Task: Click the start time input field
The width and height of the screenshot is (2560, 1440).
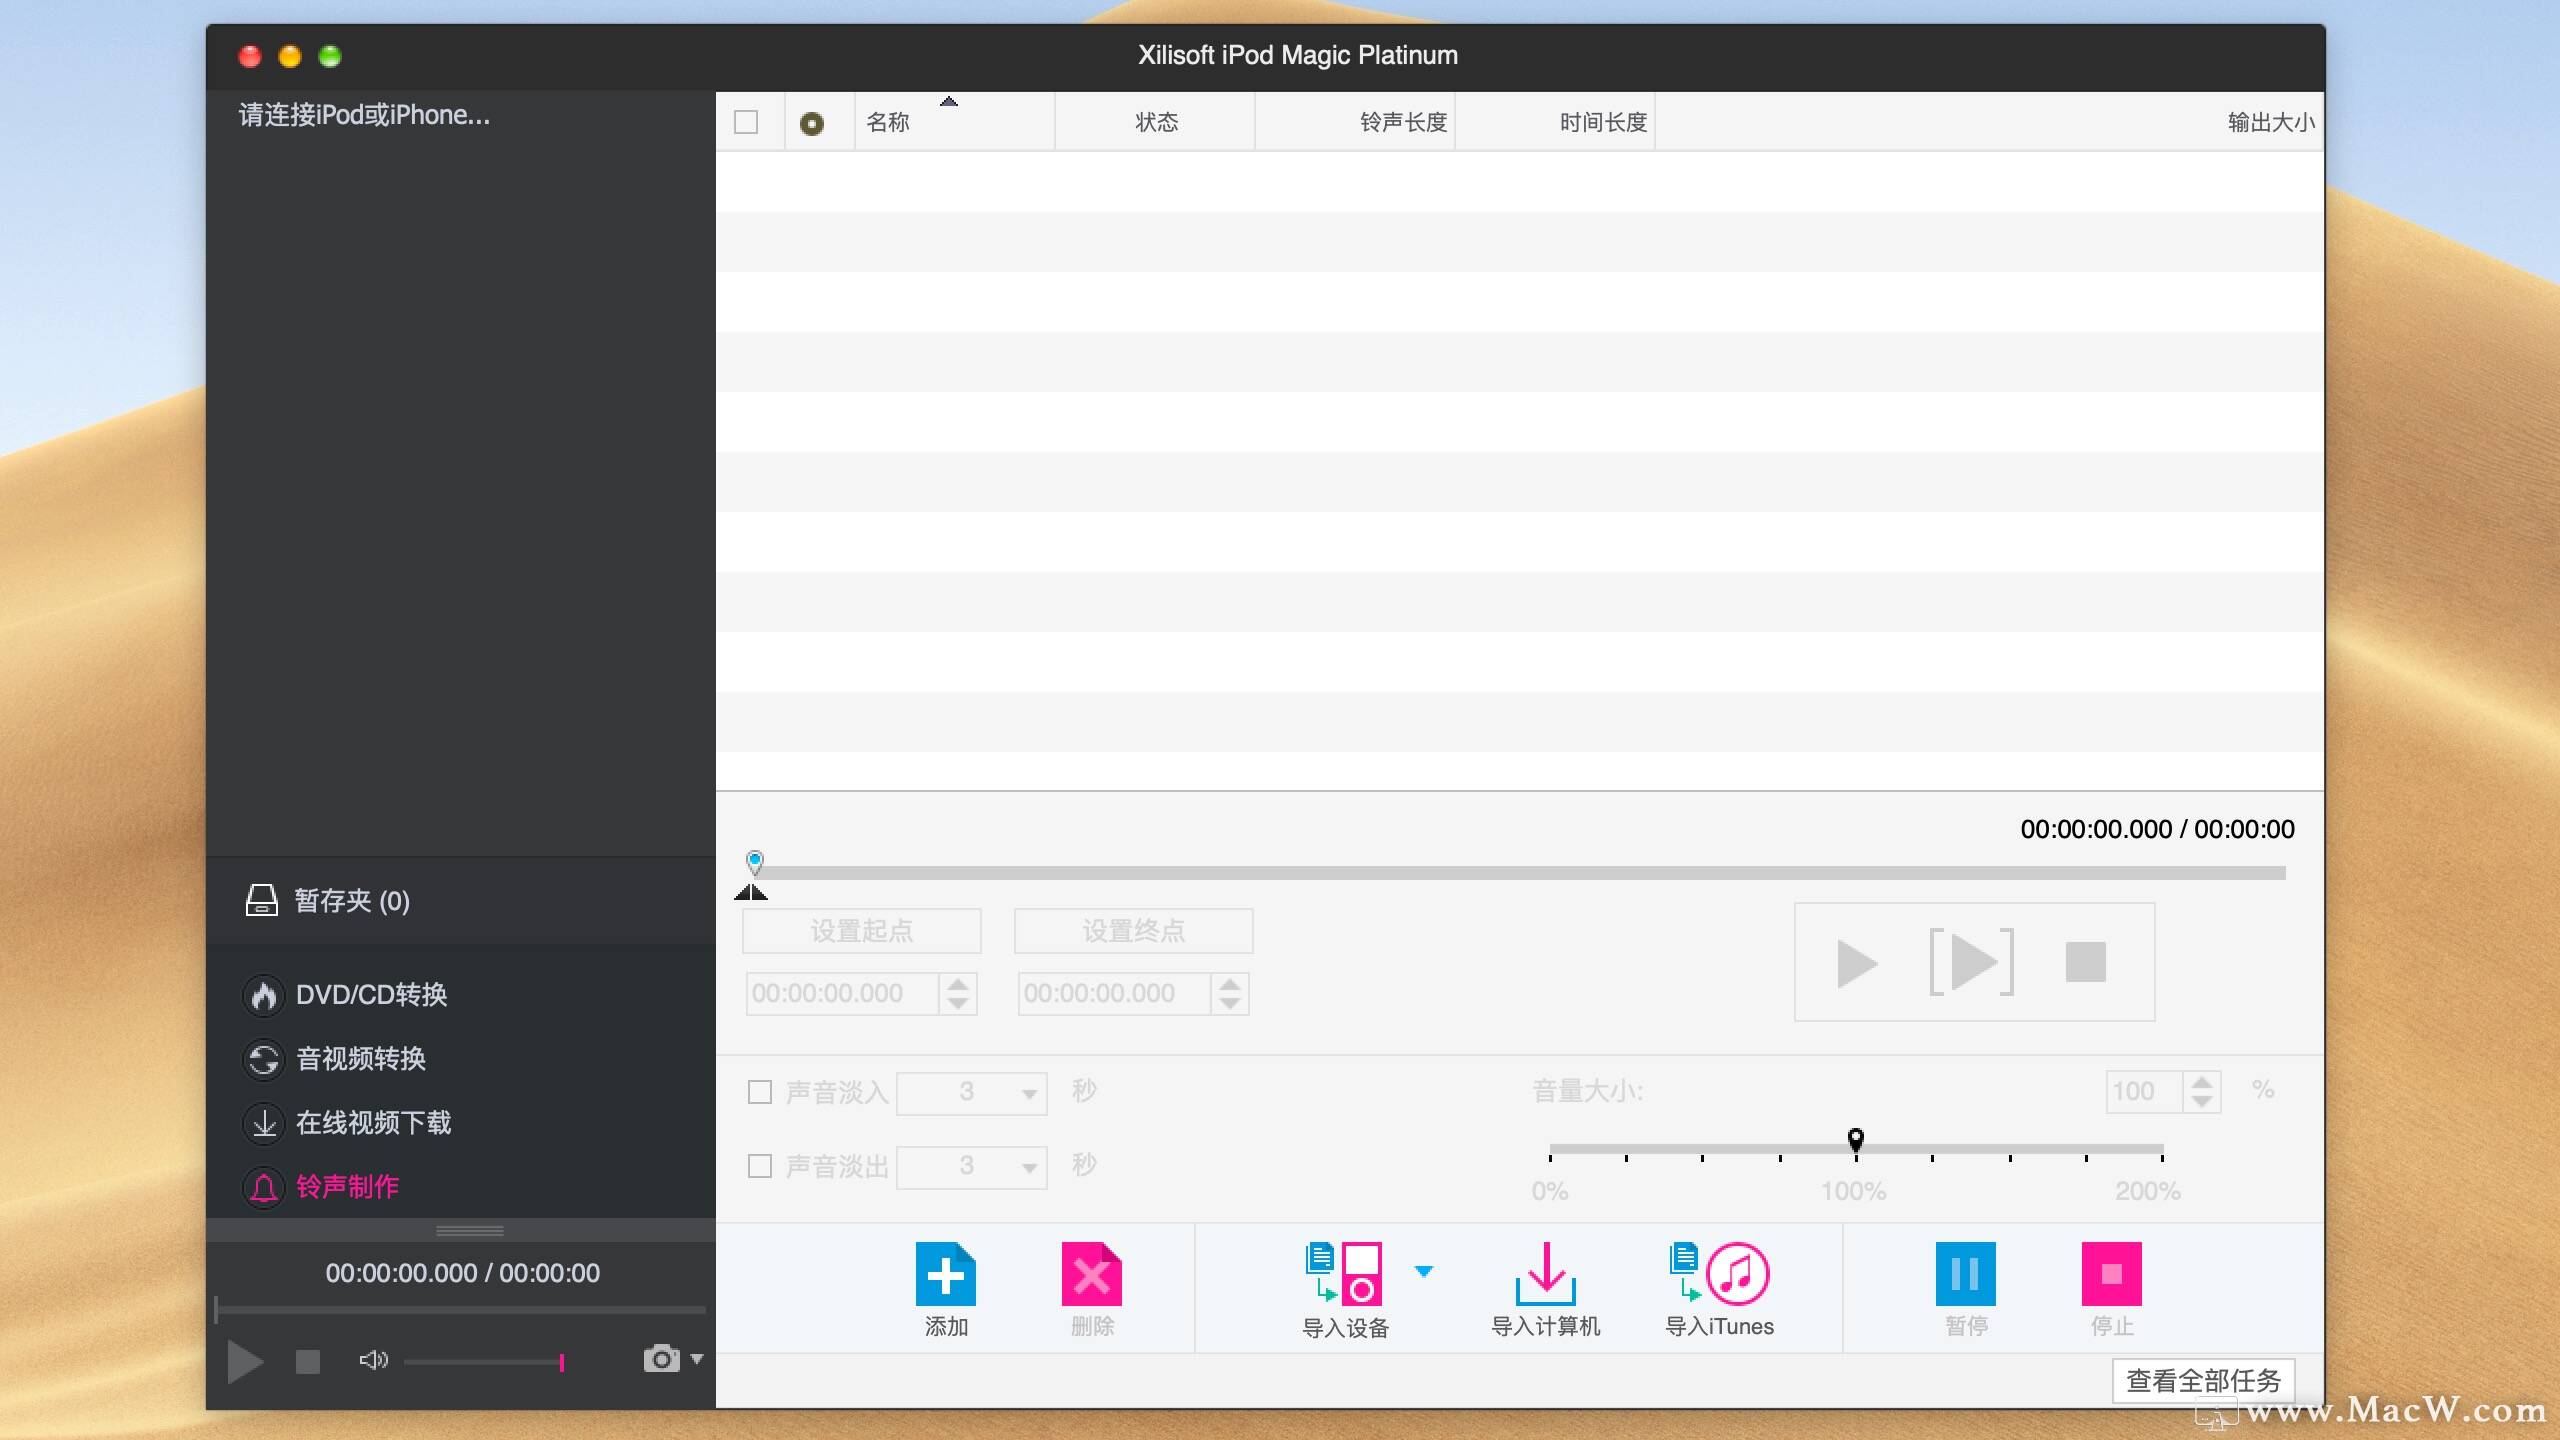Action: point(842,994)
